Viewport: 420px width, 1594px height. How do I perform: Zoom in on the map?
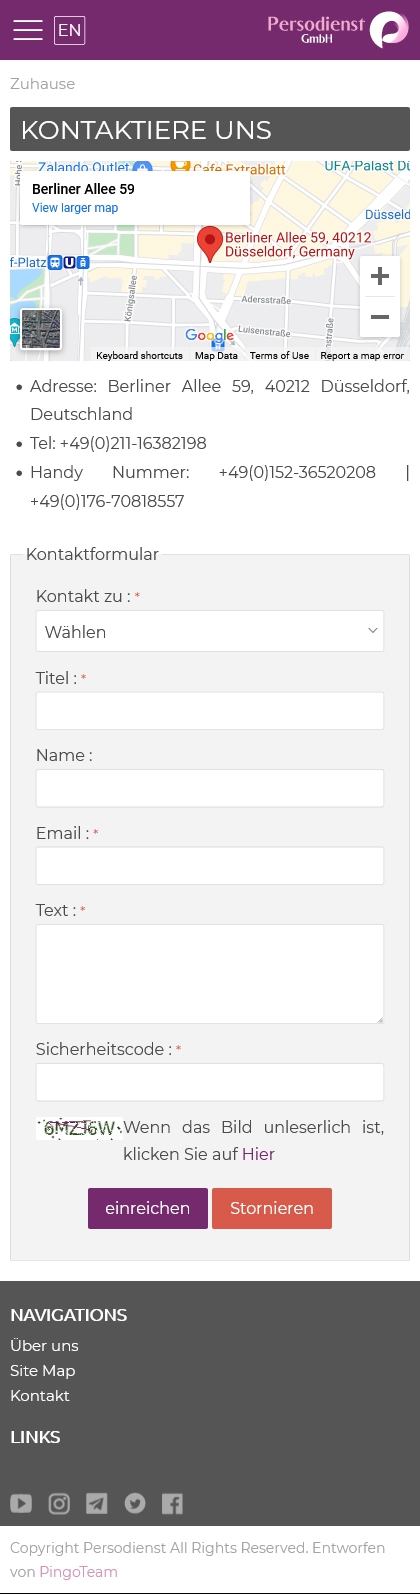point(380,277)
